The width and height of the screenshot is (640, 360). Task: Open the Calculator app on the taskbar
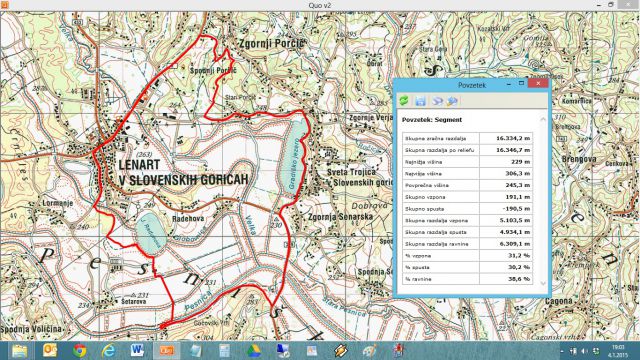[x=224, y=351]
